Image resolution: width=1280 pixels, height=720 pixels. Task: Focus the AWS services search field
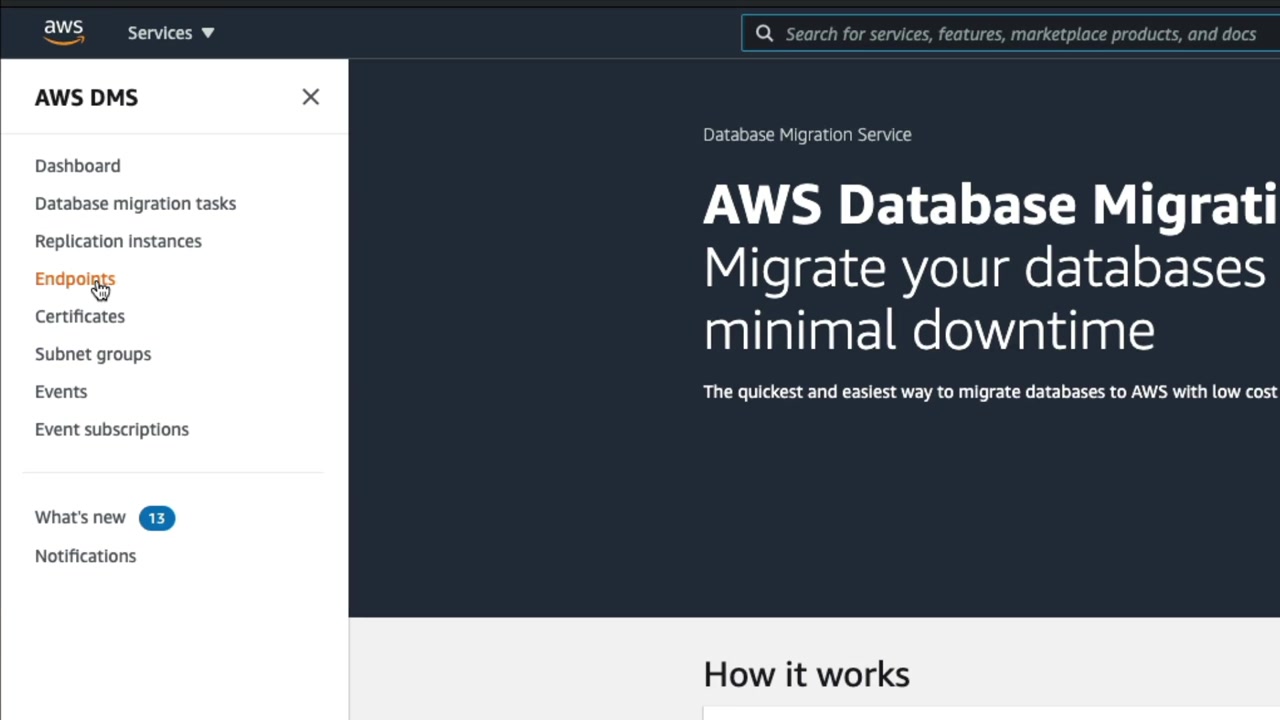1020,34
